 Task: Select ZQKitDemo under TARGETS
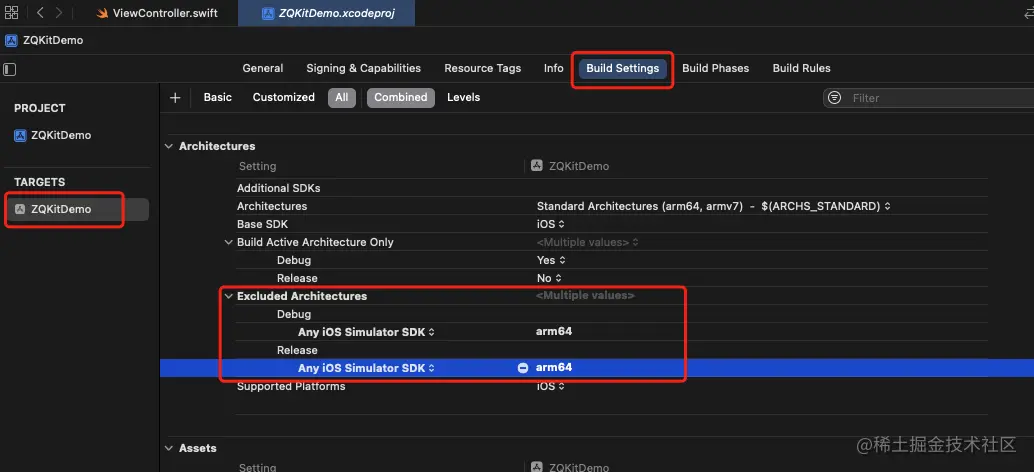click(x=78, y=209)
